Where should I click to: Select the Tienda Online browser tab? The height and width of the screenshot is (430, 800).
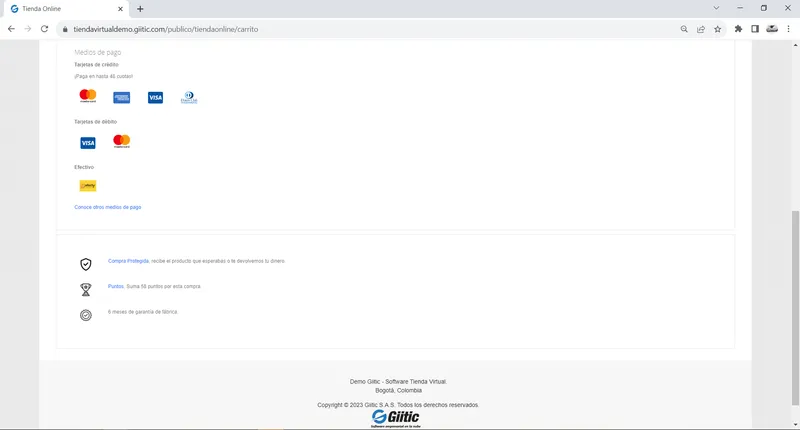66,9
